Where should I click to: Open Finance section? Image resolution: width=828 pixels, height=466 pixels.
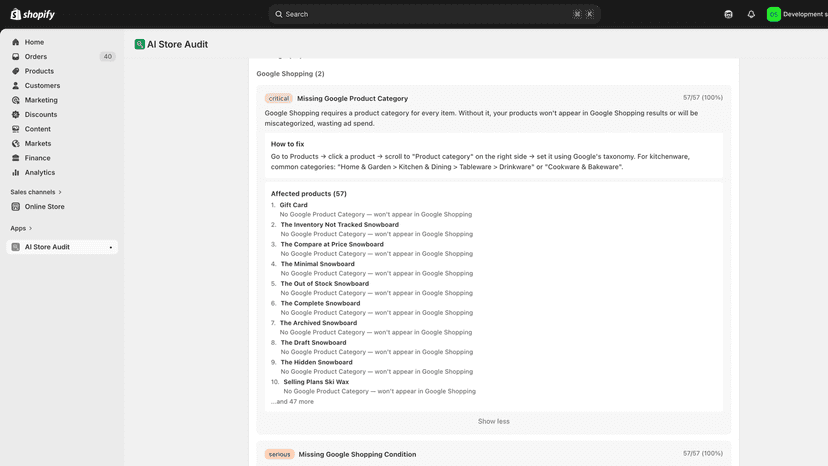pos(37,158)
